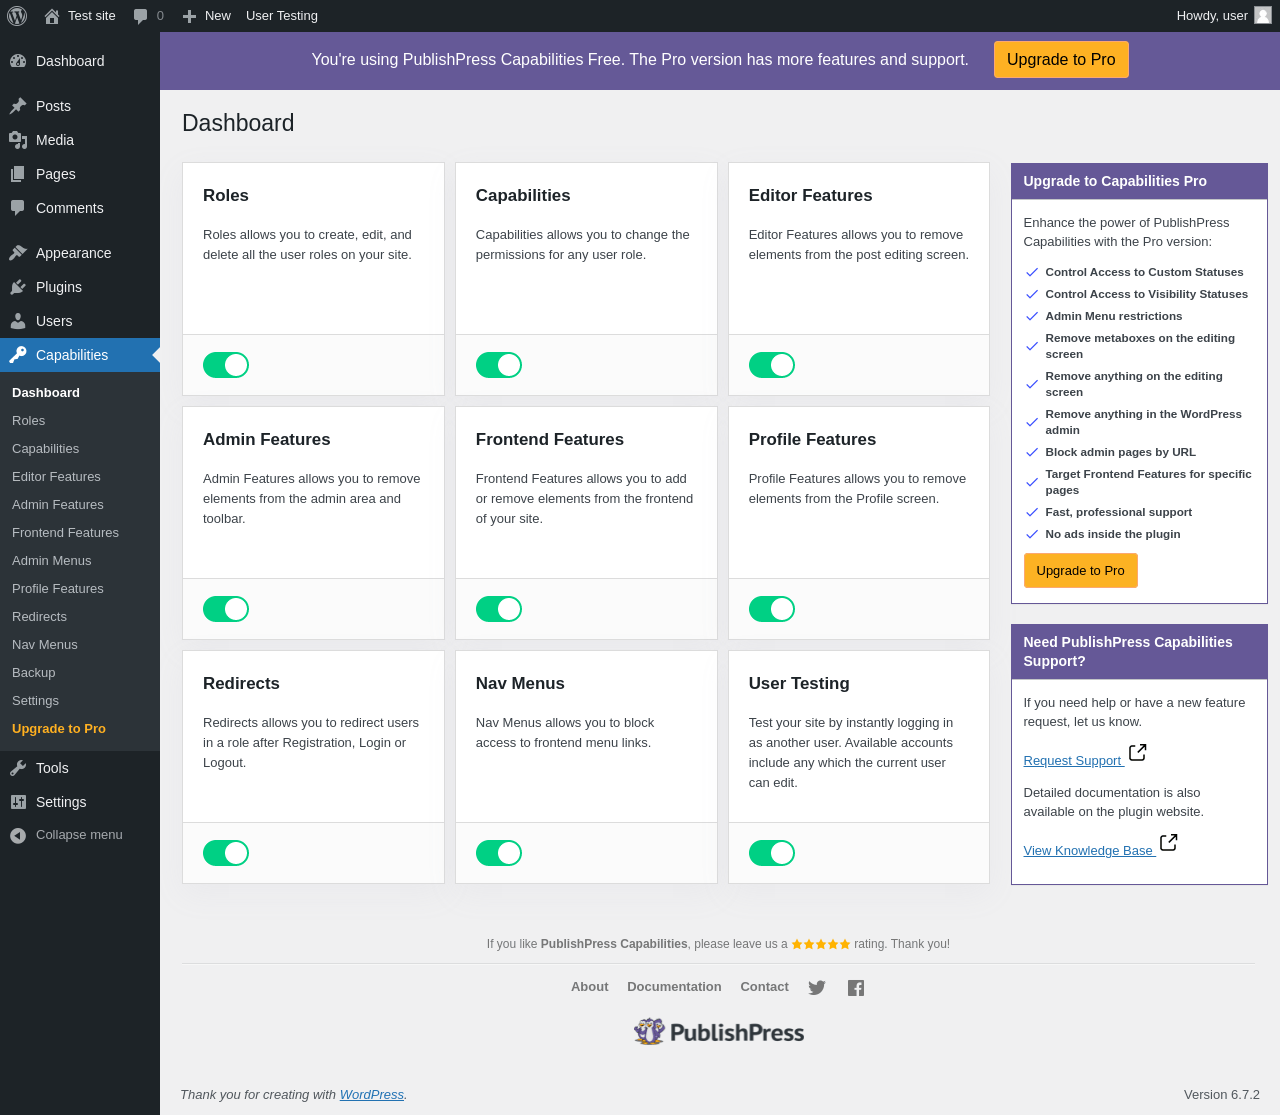
Task: Open the User Testing toolbar menu
Action: [282, 16]
